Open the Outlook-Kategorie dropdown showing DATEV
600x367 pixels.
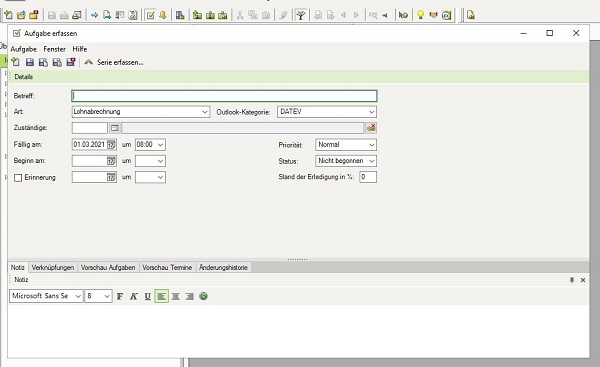[372, 112]
